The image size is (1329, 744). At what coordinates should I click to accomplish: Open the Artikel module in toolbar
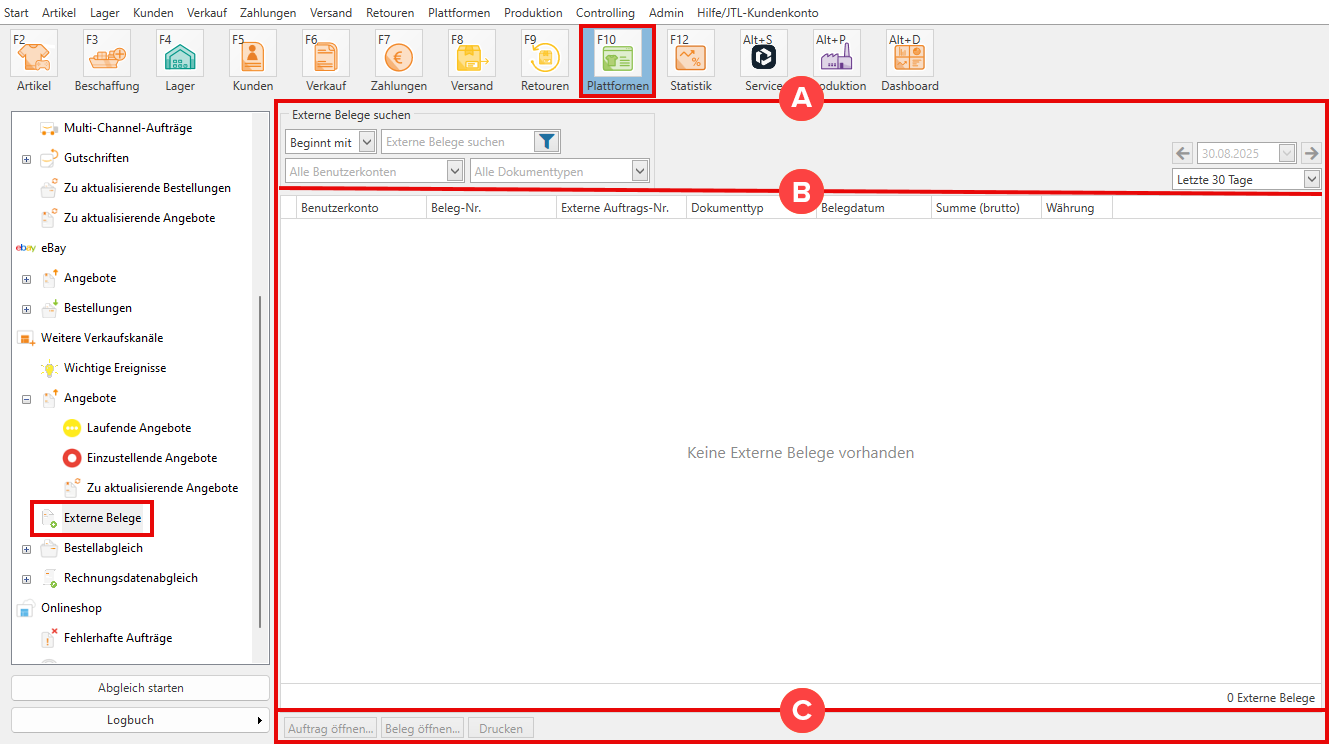point(33,60)
